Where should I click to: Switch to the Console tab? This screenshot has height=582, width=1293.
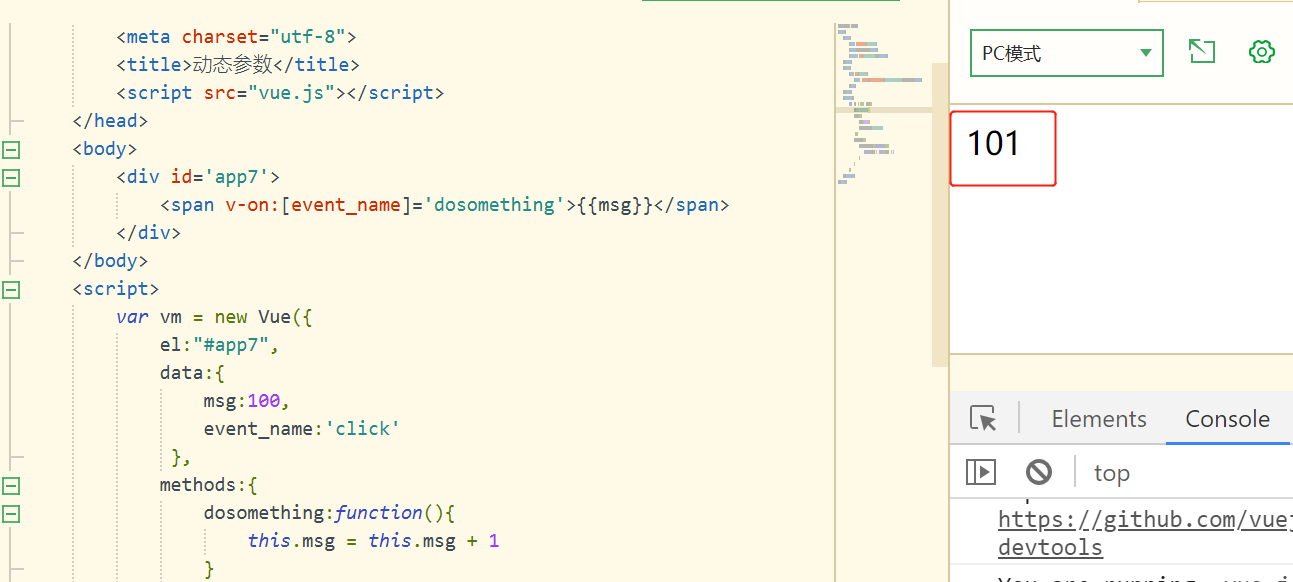click(1227, 419)
